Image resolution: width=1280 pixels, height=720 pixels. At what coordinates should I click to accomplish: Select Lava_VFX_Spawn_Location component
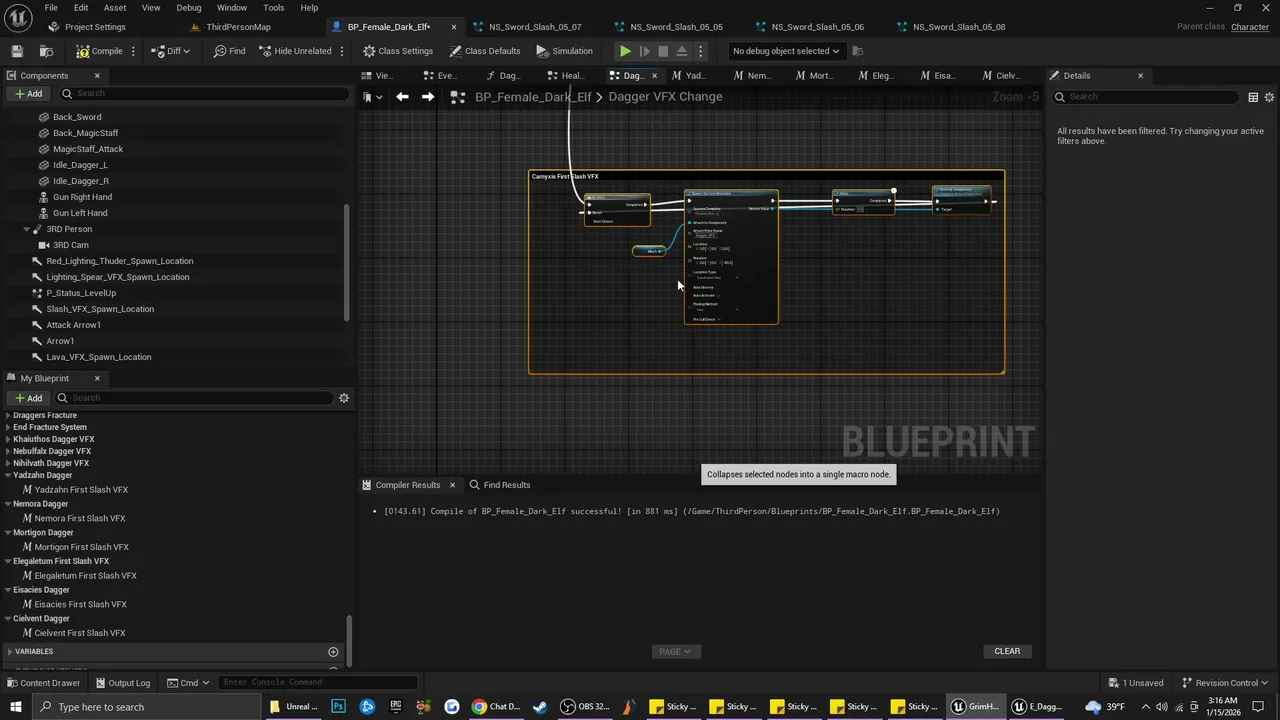click(x=99, y=357)
